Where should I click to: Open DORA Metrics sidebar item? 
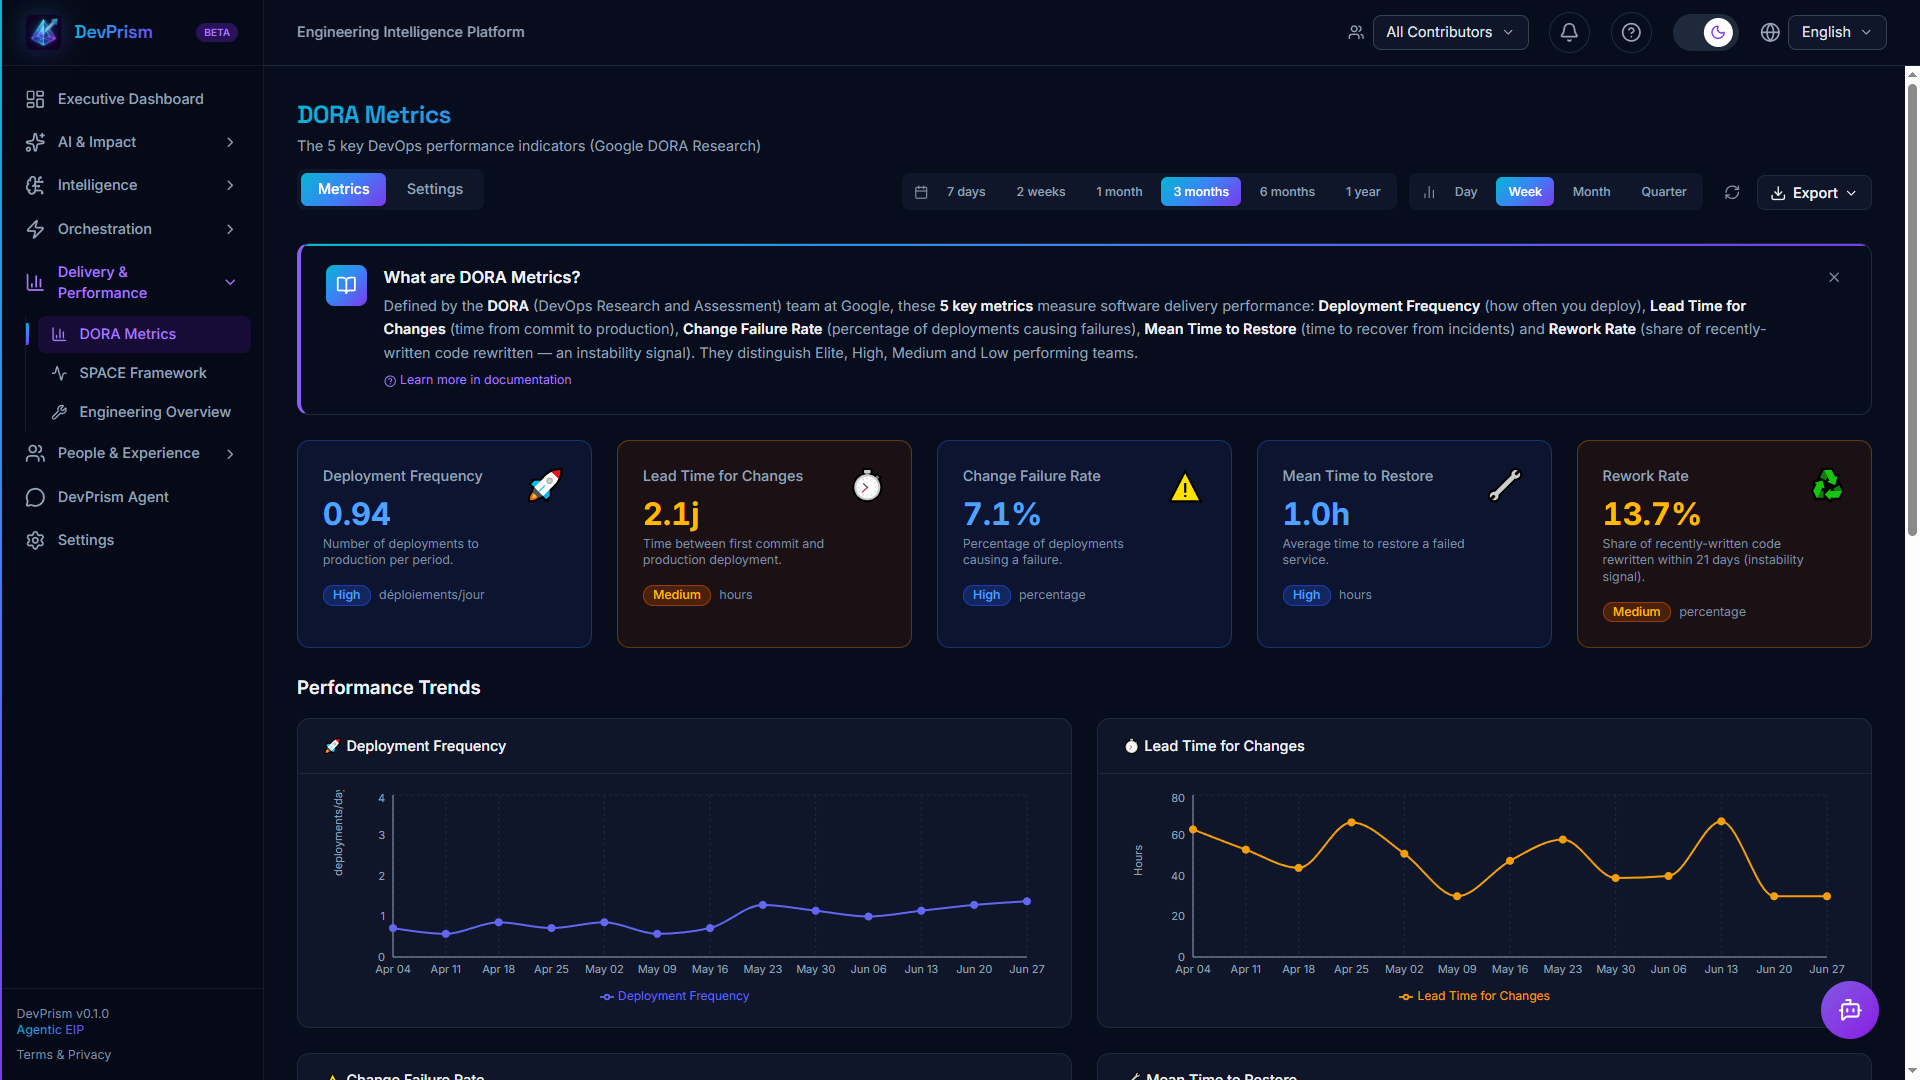tap(144, 334)
